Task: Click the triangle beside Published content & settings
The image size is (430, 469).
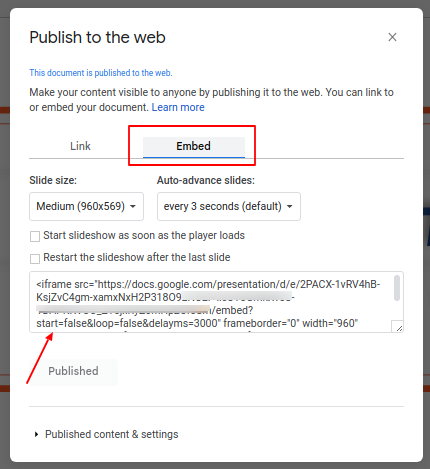Action: coord(37,434)
